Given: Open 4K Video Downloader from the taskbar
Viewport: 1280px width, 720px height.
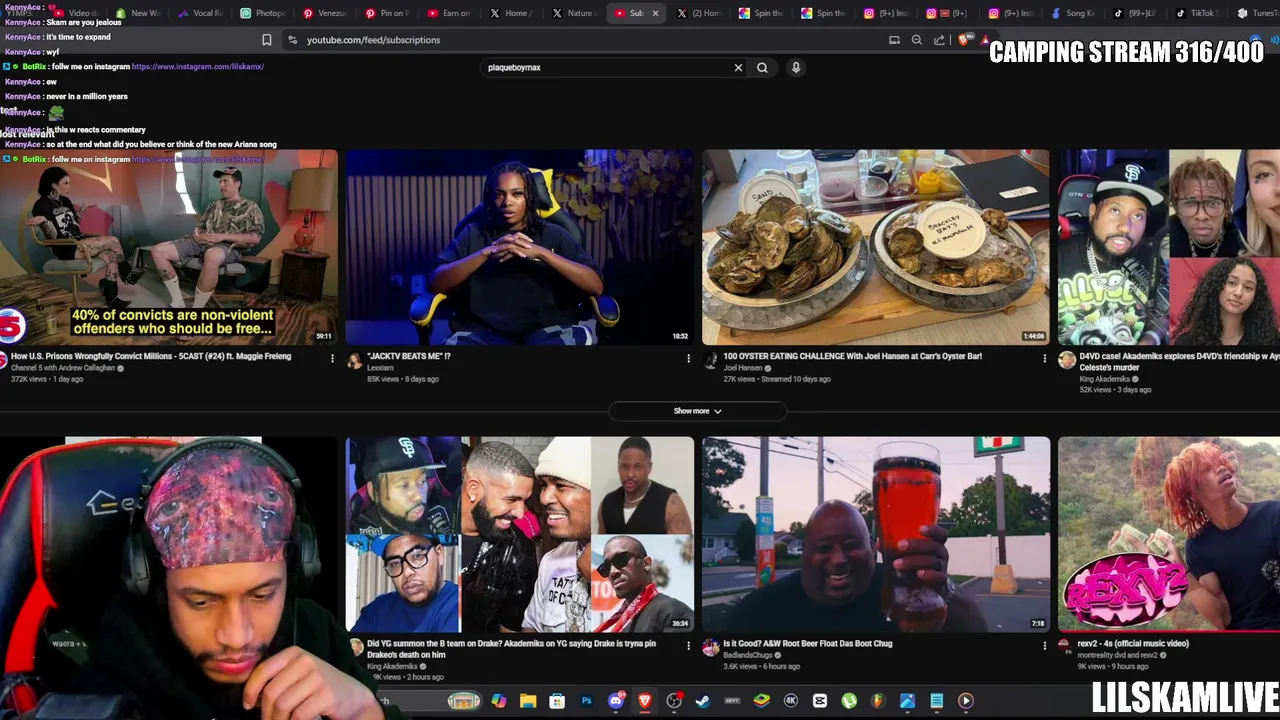Looking at the screenshot, I should coord(791,701).
